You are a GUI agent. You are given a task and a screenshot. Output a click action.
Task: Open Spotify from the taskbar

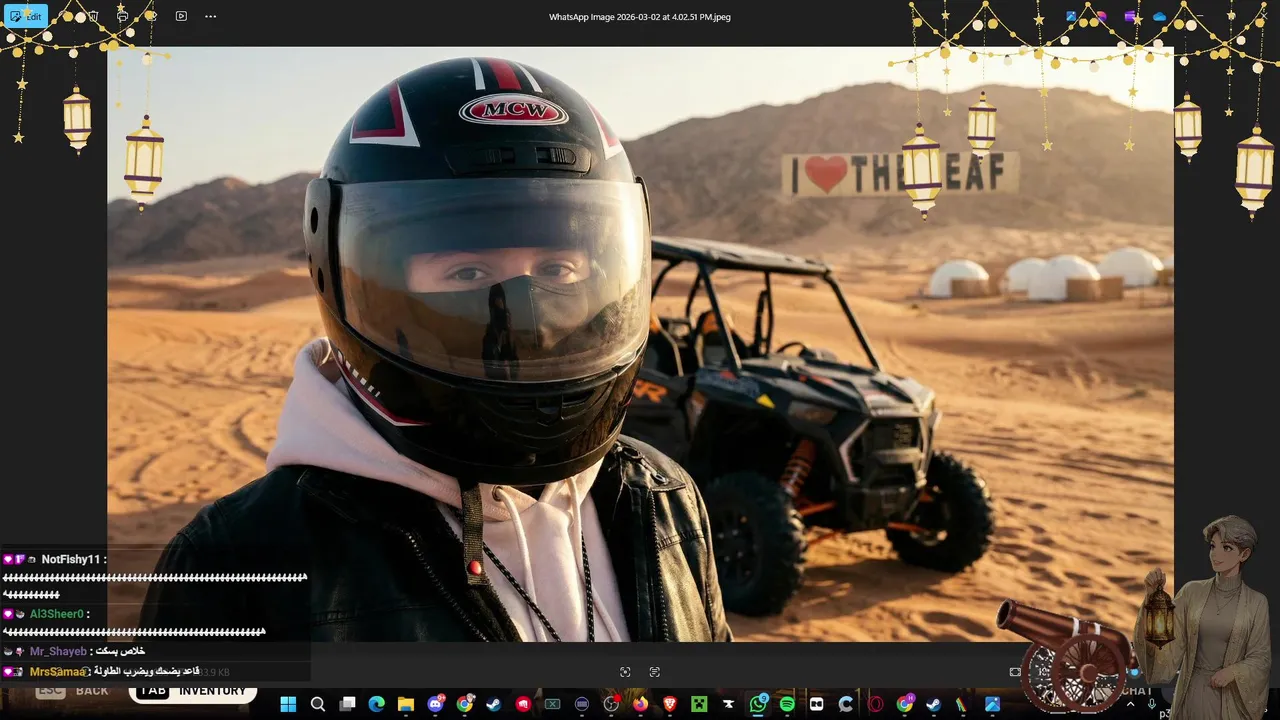787,704
